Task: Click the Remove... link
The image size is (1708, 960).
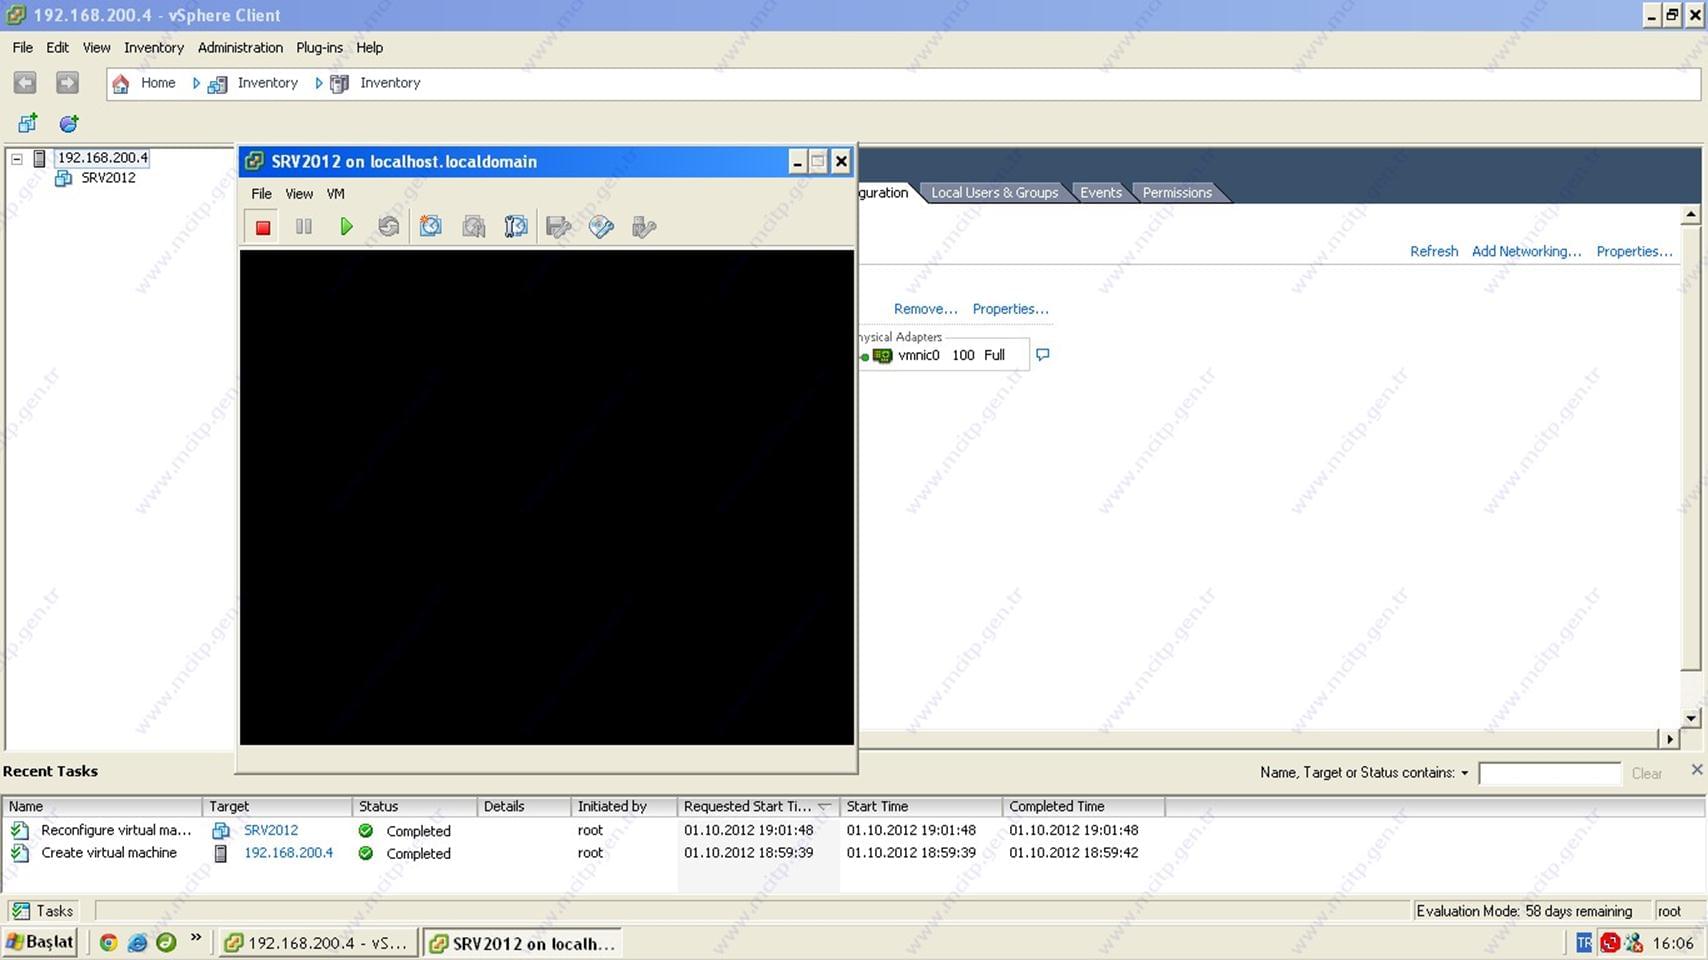Action: point(925,309)
